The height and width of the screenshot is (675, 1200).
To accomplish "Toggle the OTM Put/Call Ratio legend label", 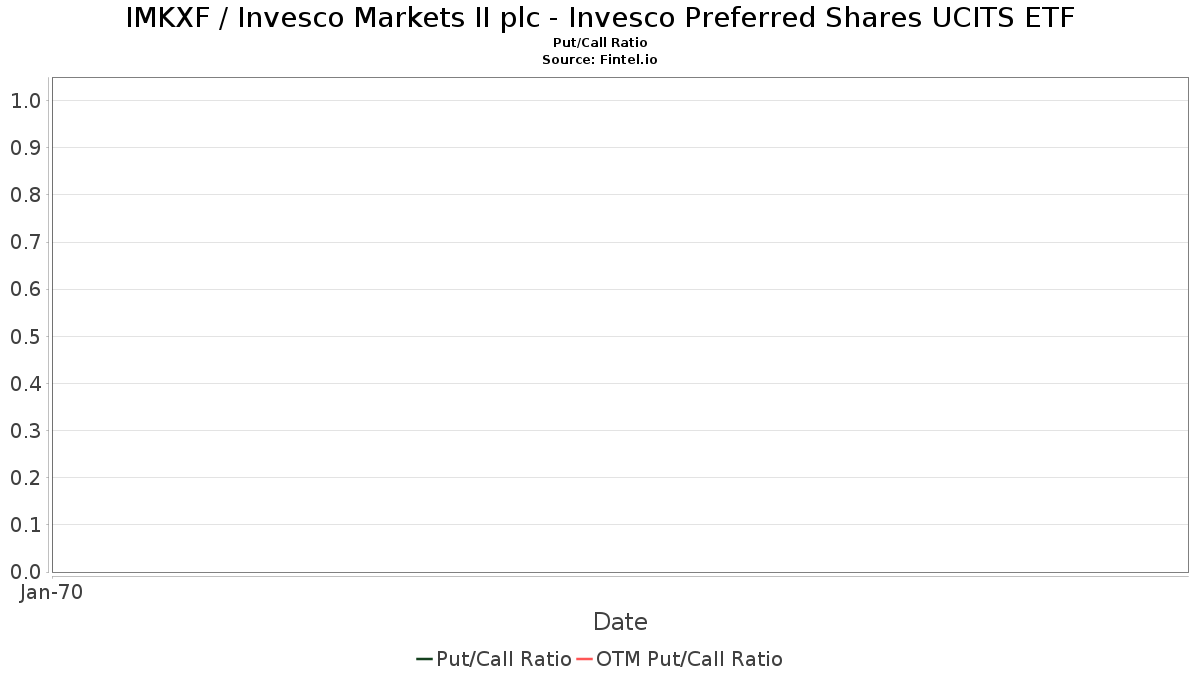I will [x=689, y=659].
